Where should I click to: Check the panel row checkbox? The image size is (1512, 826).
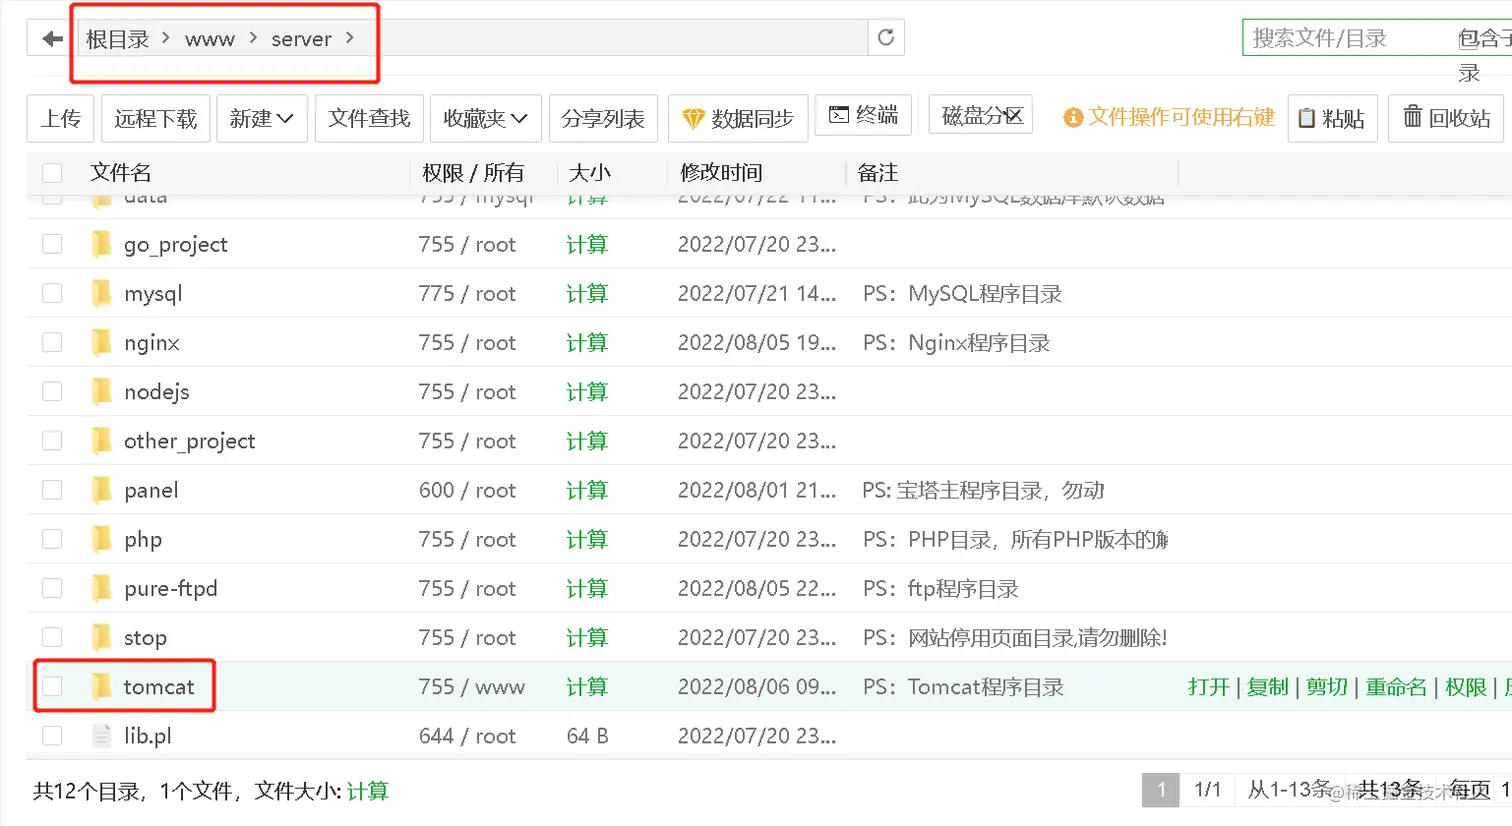pos(52,489)
